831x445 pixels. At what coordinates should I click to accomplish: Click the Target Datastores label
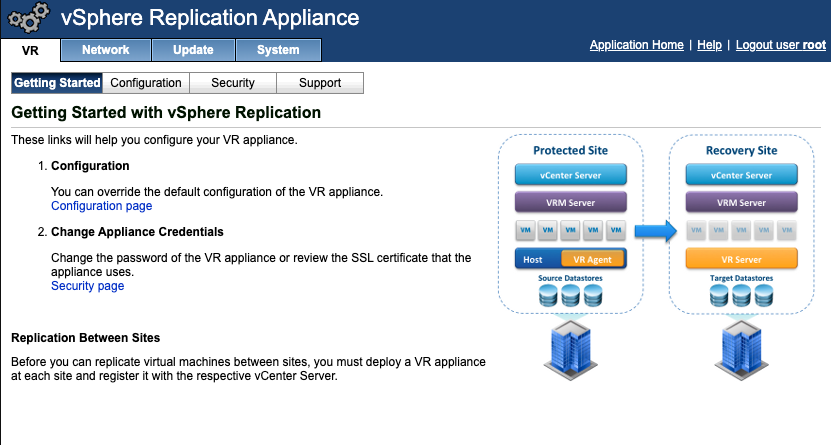point(741,278)
